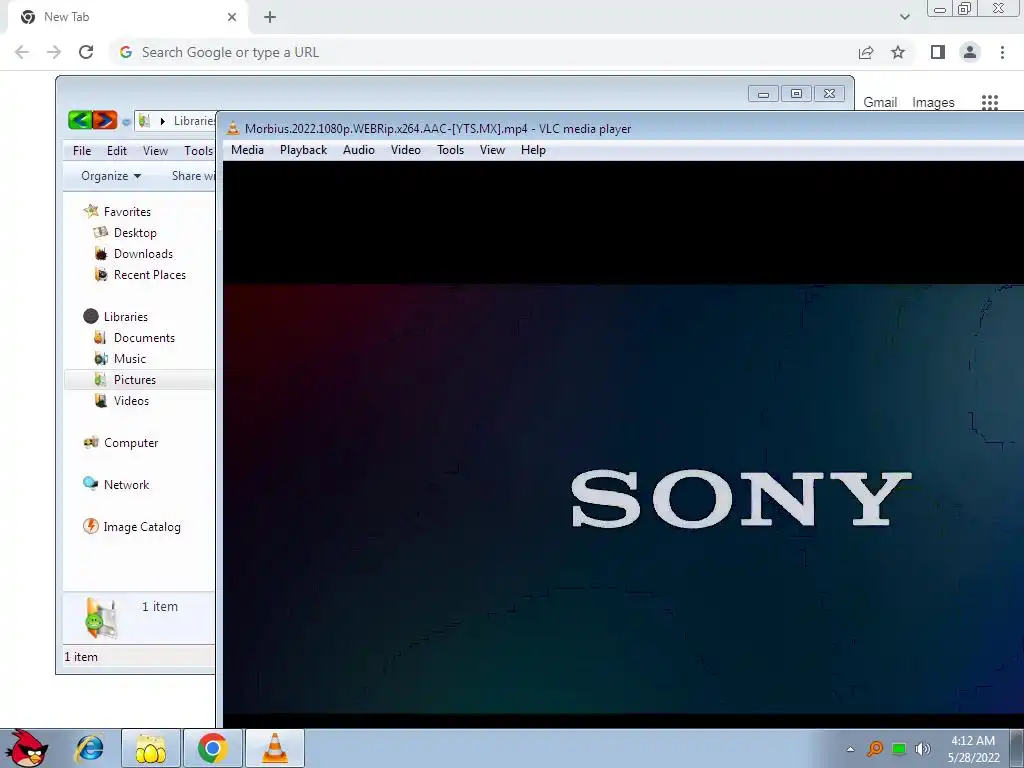1024x768 pixels.
Task: Click the green Back arrow in Explorer
Action: [80, 120]
